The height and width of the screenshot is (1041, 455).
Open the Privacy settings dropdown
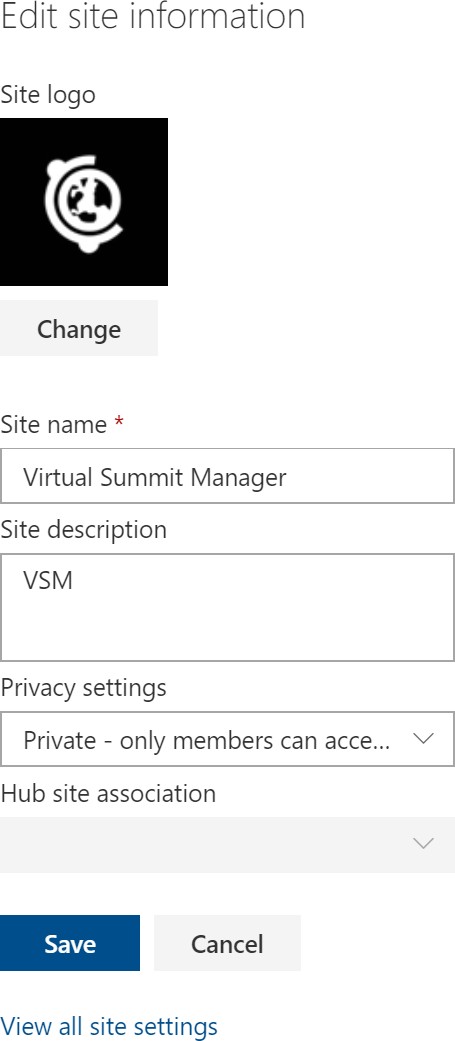point(227,739)
